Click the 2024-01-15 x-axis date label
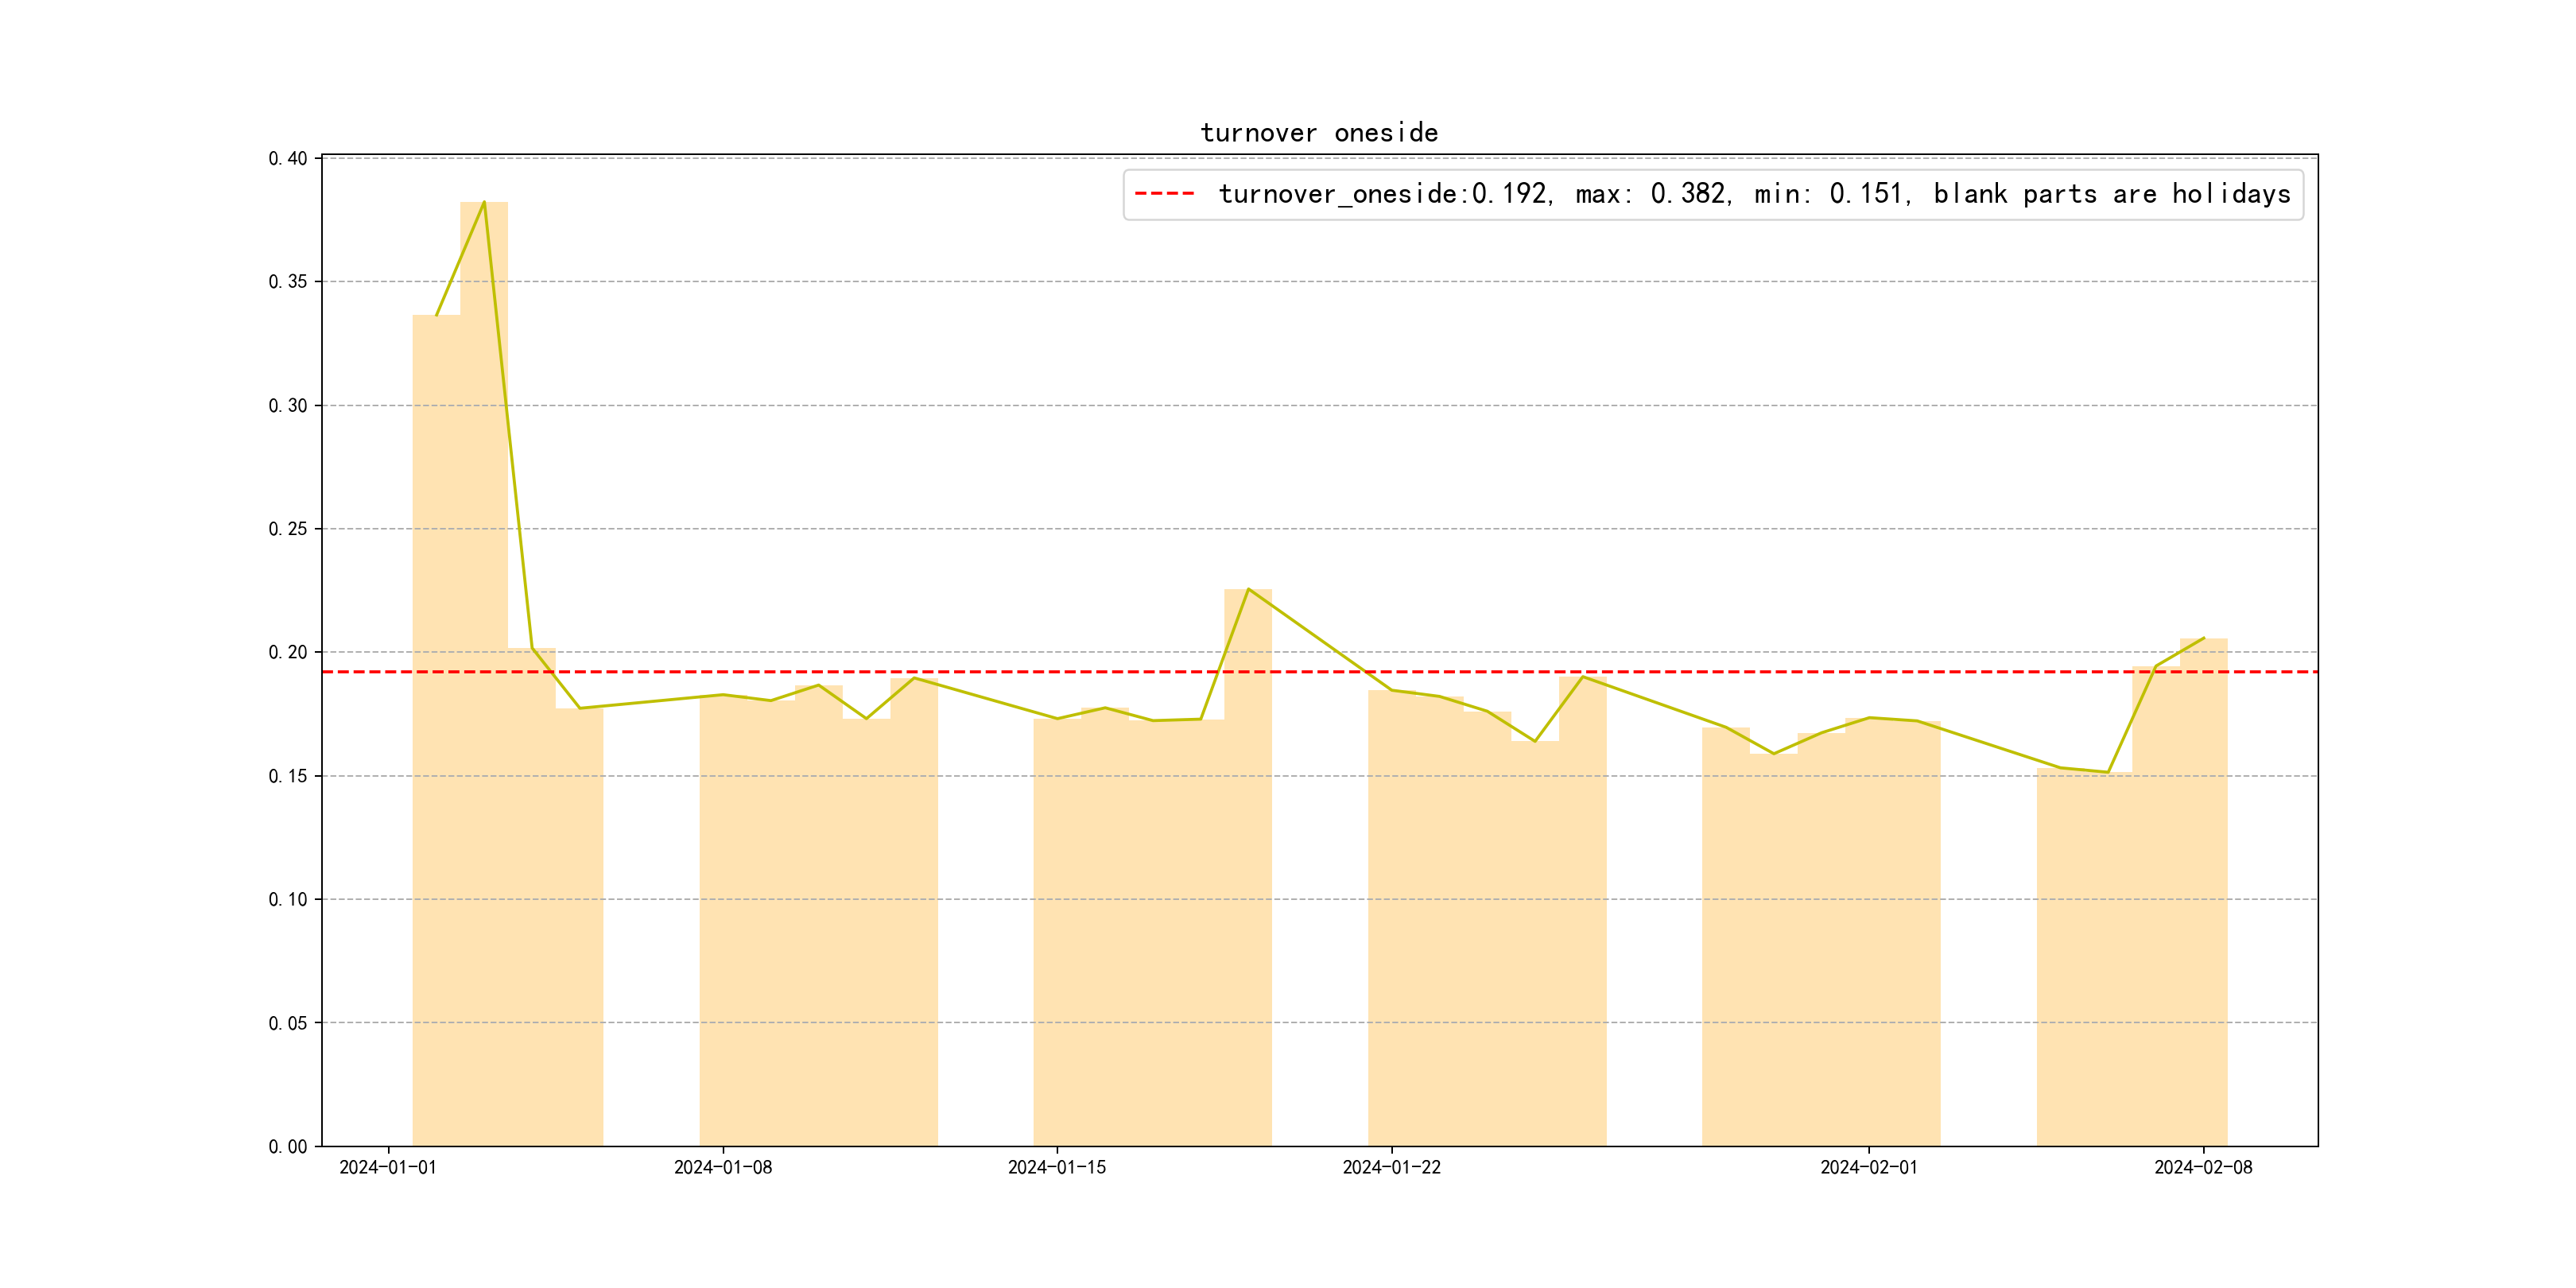This screenshot has width=2576, height=1288. pos(1056,1167)
